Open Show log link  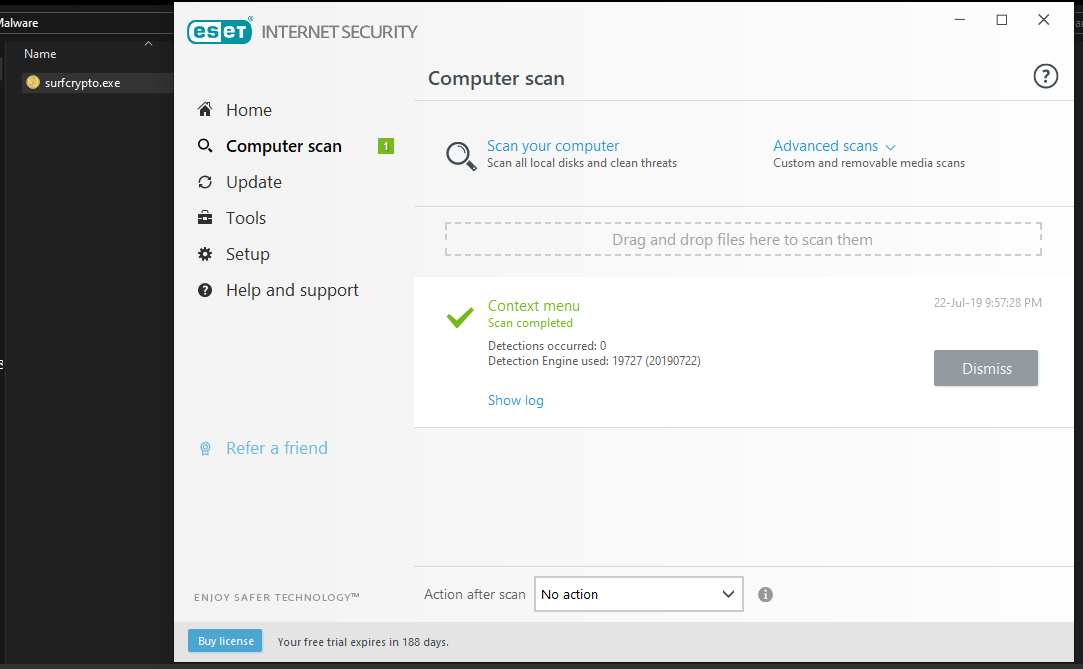515,400
